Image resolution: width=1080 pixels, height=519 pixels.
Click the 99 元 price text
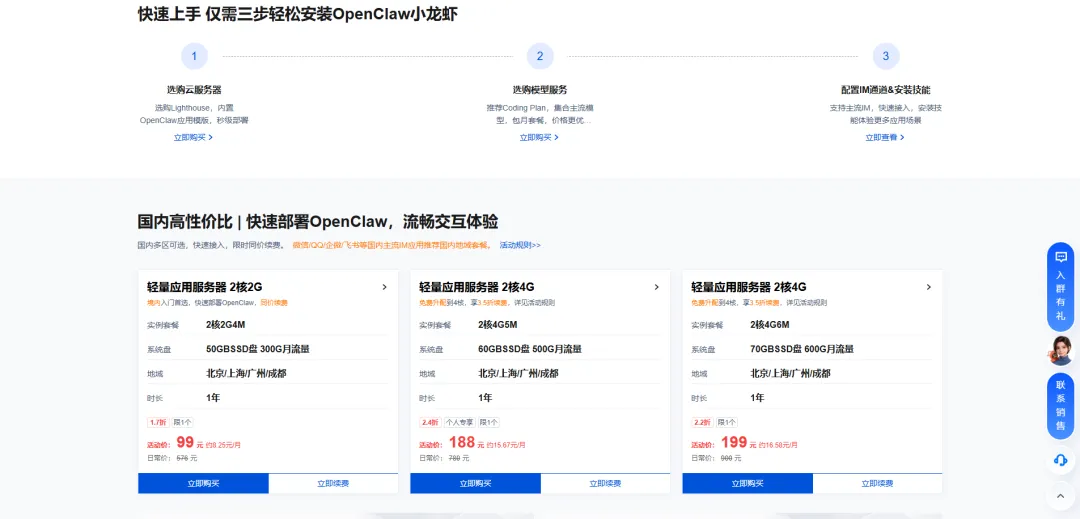point(190,443)
